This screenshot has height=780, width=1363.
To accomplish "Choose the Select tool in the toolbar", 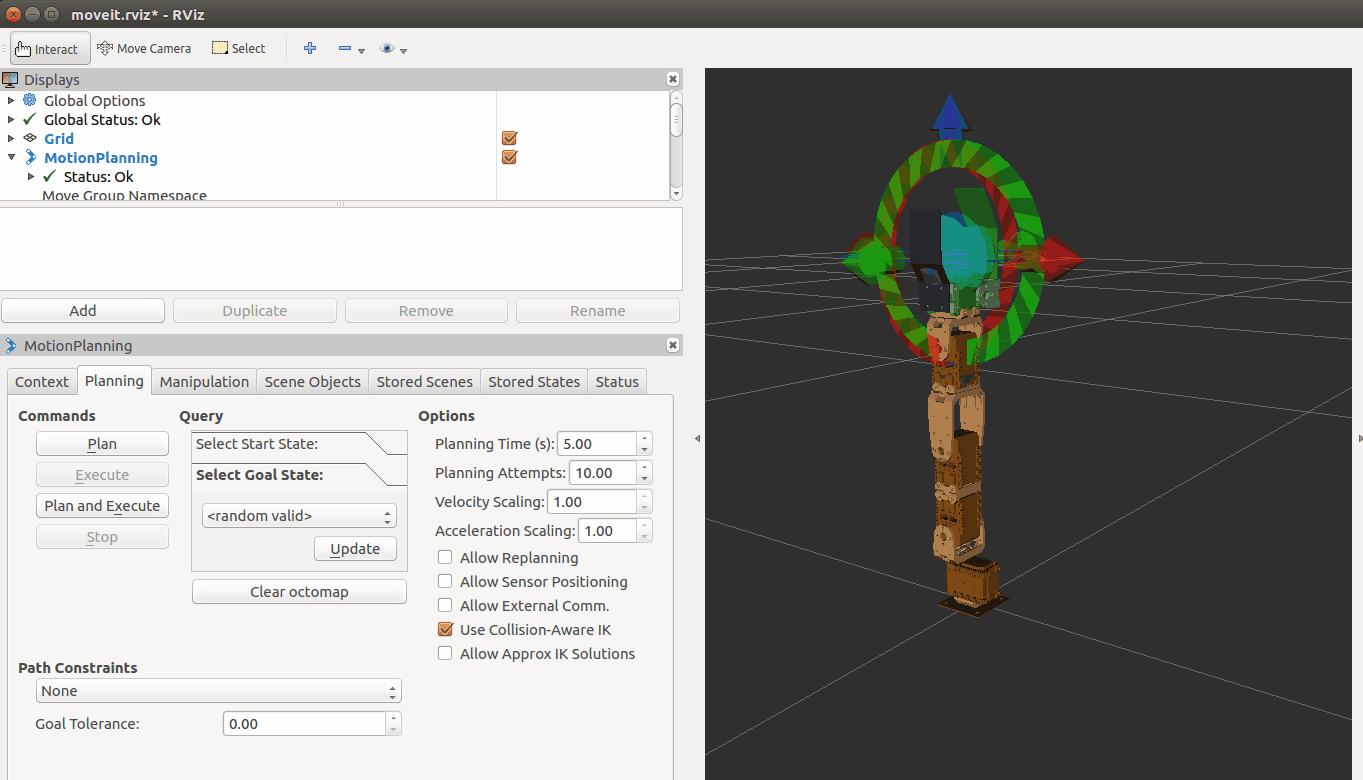I will (238, 48).
